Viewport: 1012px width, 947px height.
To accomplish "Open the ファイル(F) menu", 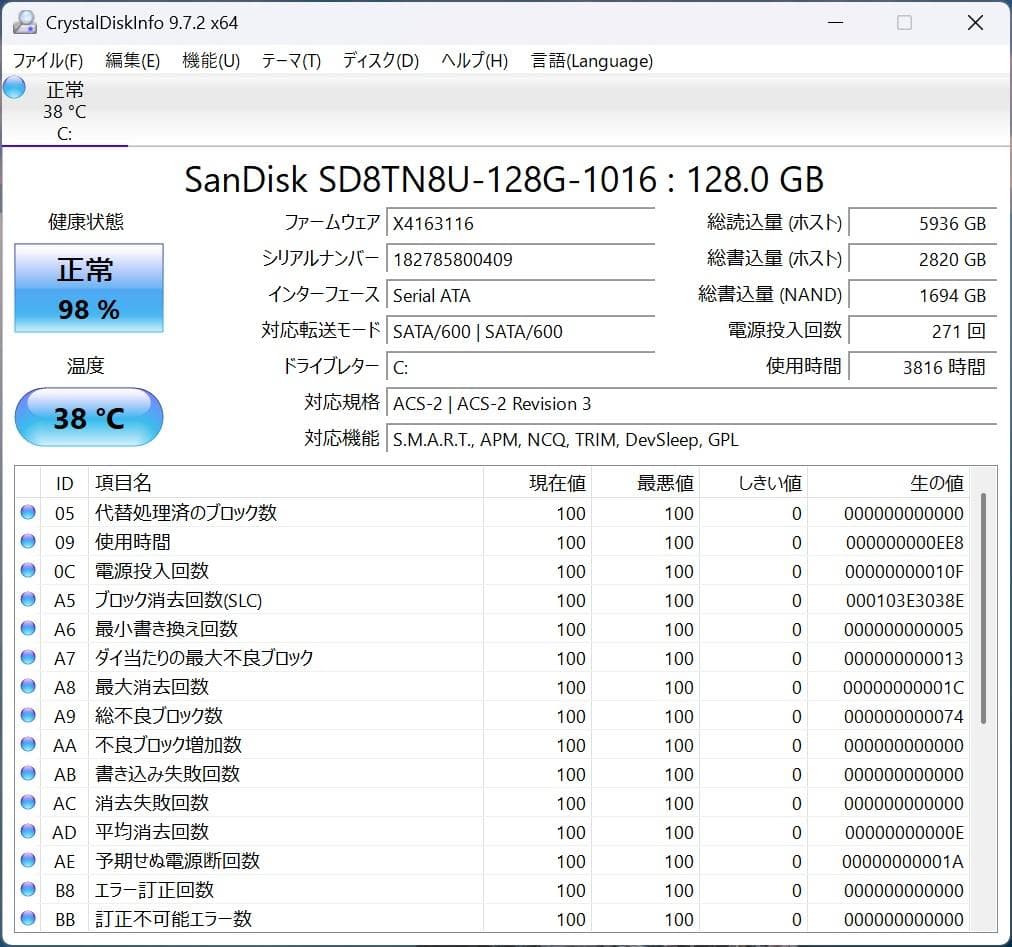I will (x=46, y=61).
